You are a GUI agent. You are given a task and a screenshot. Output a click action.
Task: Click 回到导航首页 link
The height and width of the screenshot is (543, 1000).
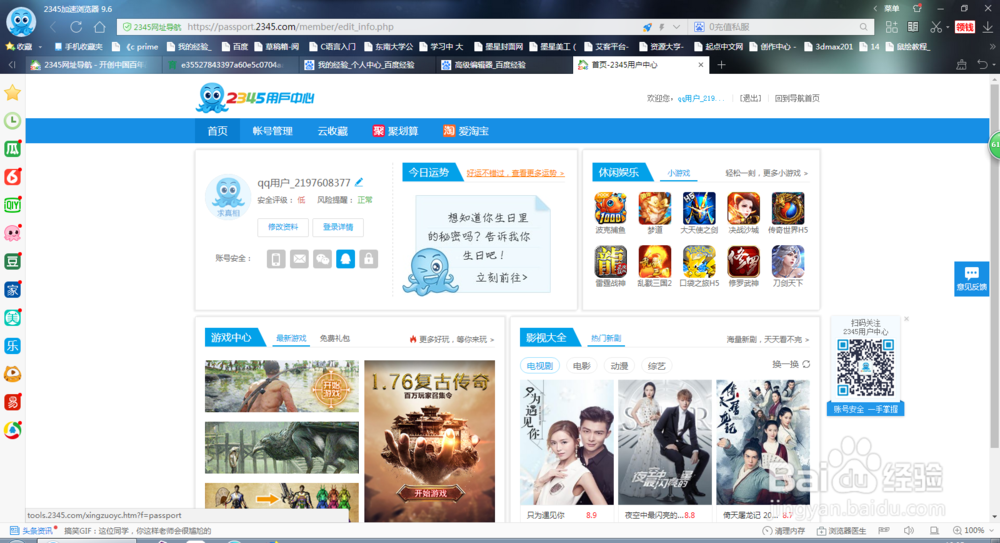pyautogui.click(x=797, y=98)
